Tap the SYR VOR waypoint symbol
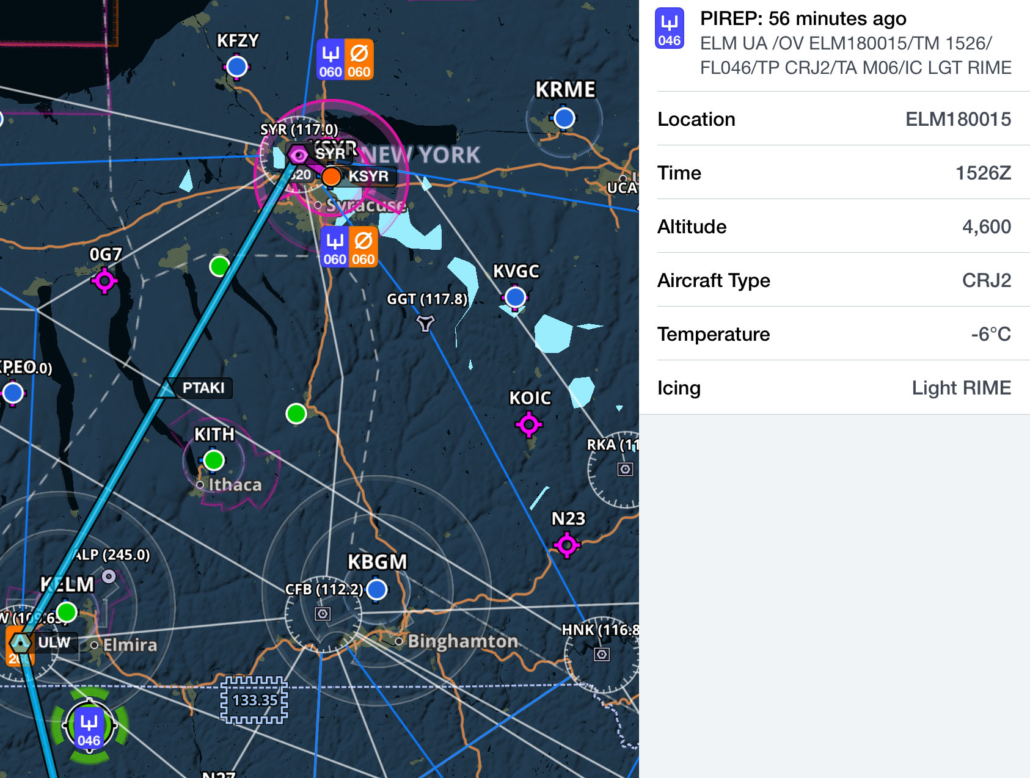The width and height of the screenshot is (1030, 778). pos(298,155)
